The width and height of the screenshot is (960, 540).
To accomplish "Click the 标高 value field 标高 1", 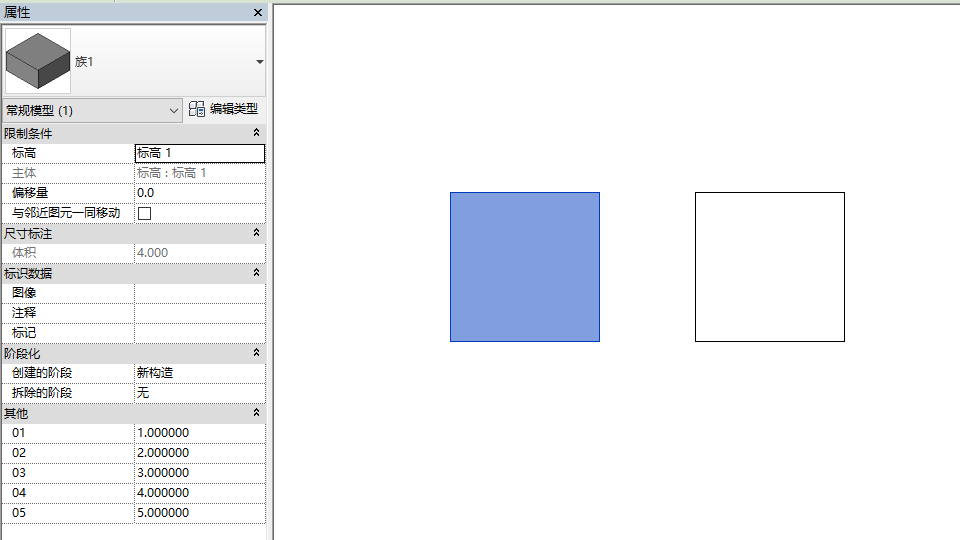I will (200, 153).
